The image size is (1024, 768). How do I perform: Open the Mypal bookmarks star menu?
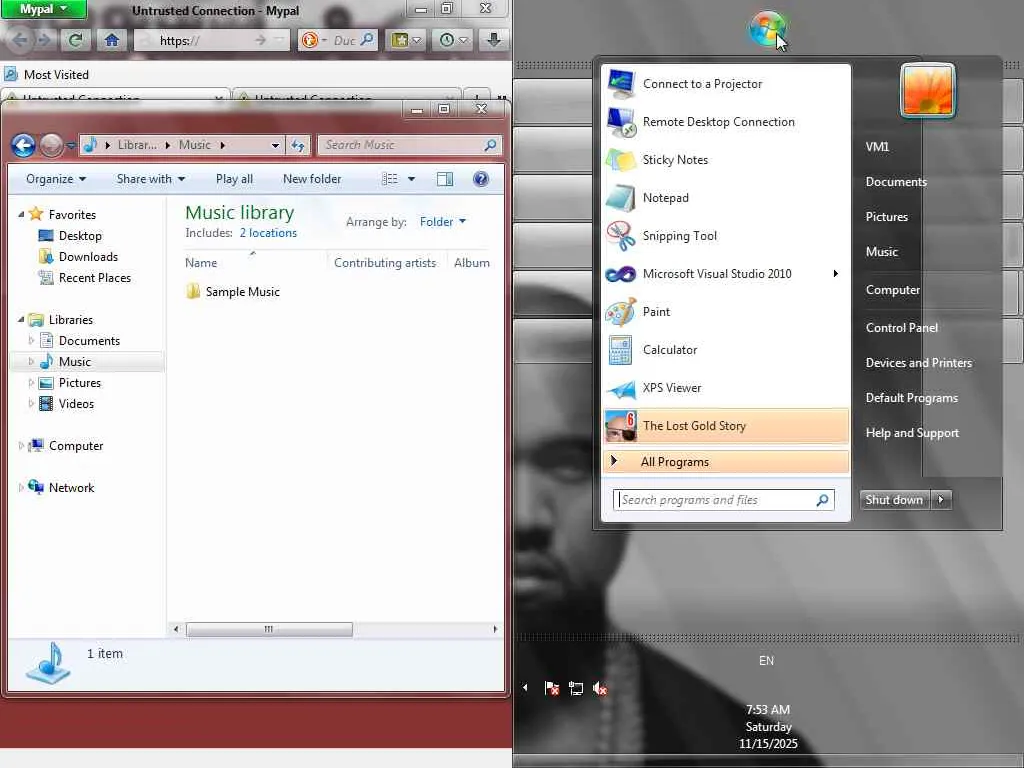pos(406,40)
